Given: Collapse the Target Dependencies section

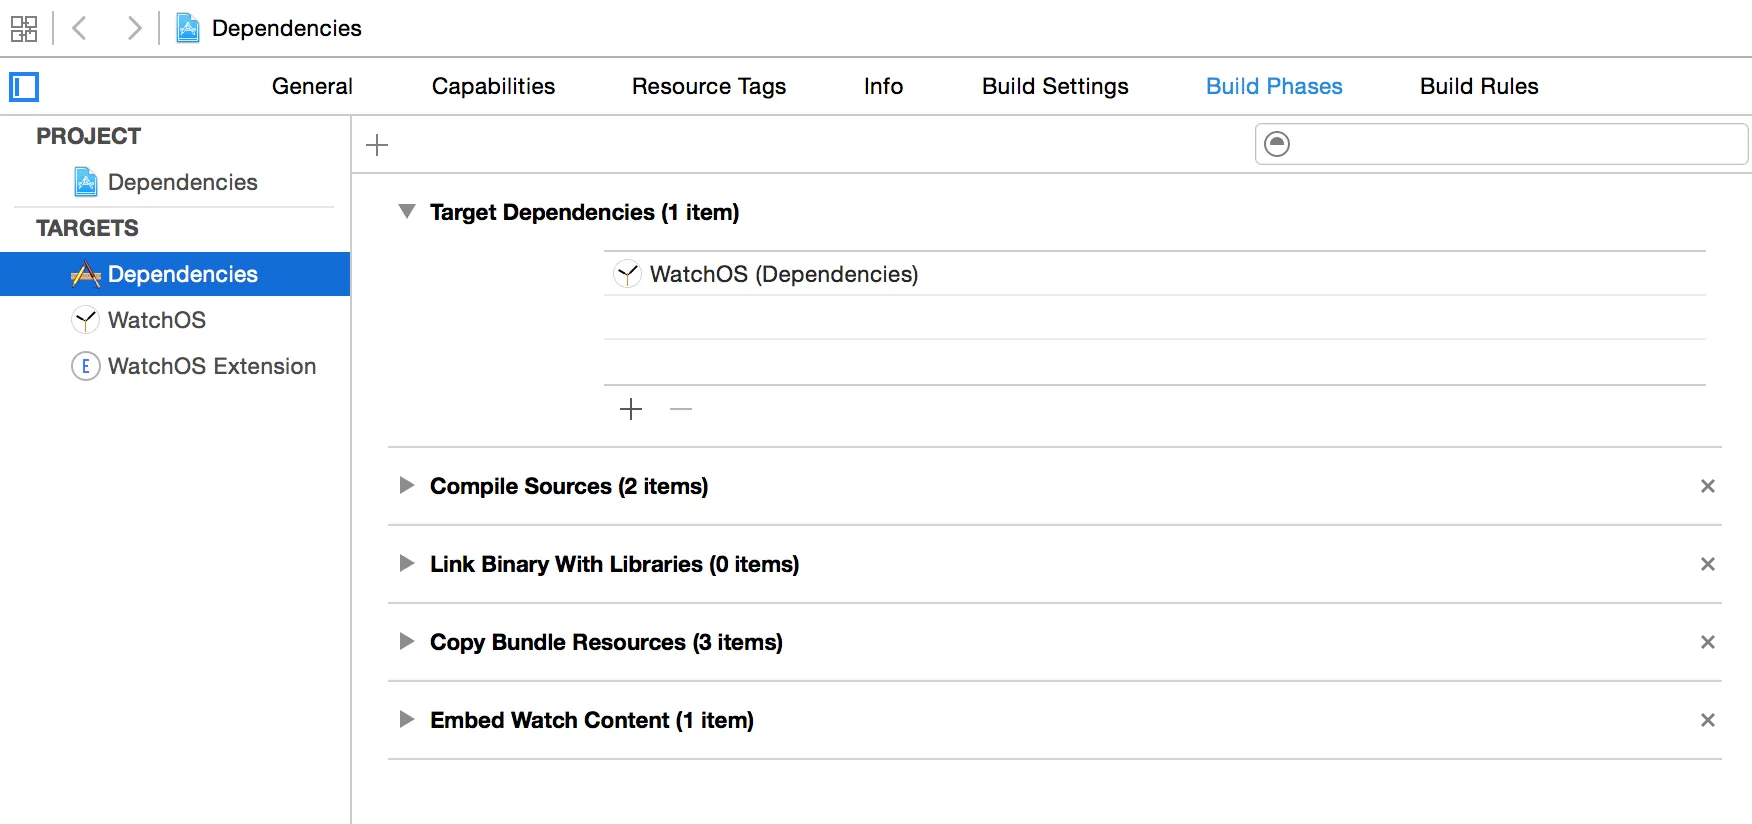Looking at the screenshot, I should [406, 212].
